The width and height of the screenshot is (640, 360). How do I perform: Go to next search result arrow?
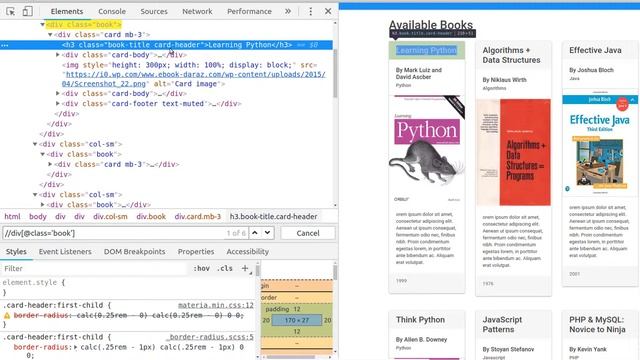pos(267,233)
